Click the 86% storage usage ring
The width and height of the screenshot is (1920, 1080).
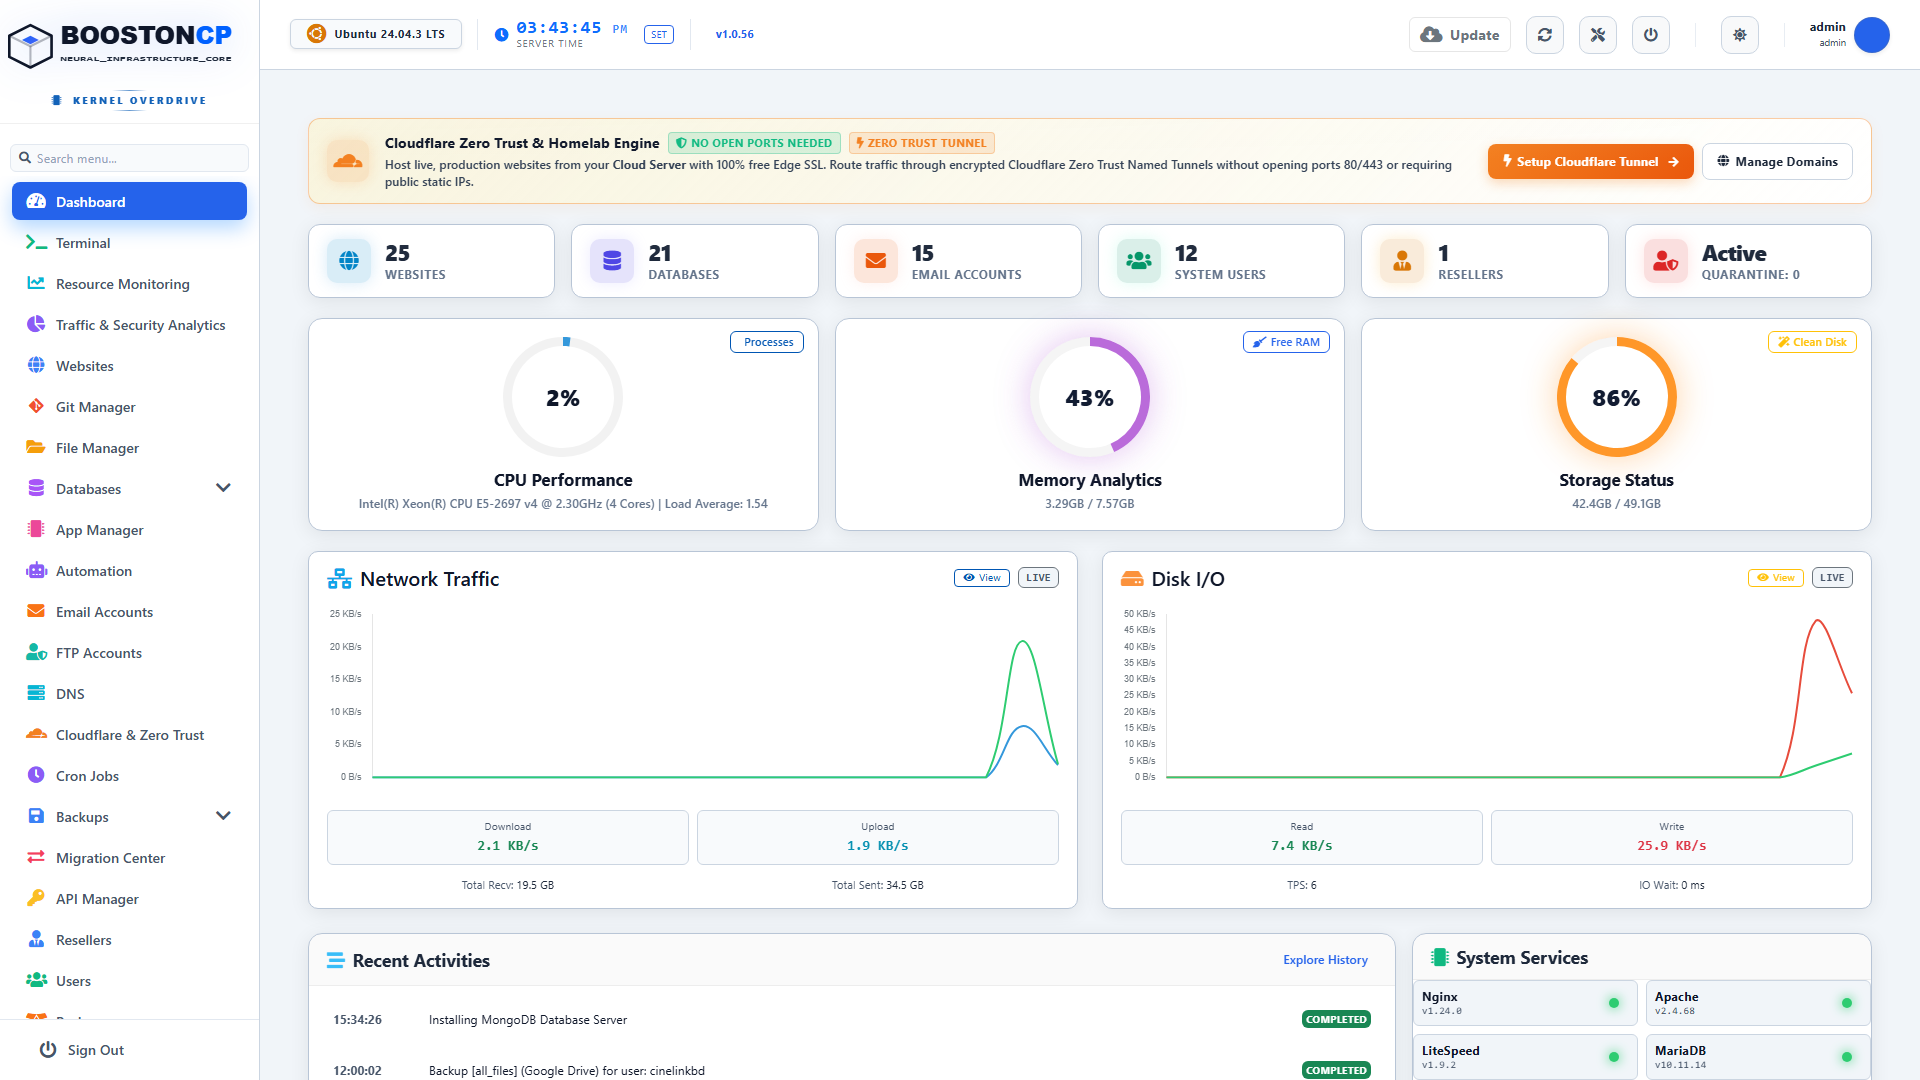1616,397
